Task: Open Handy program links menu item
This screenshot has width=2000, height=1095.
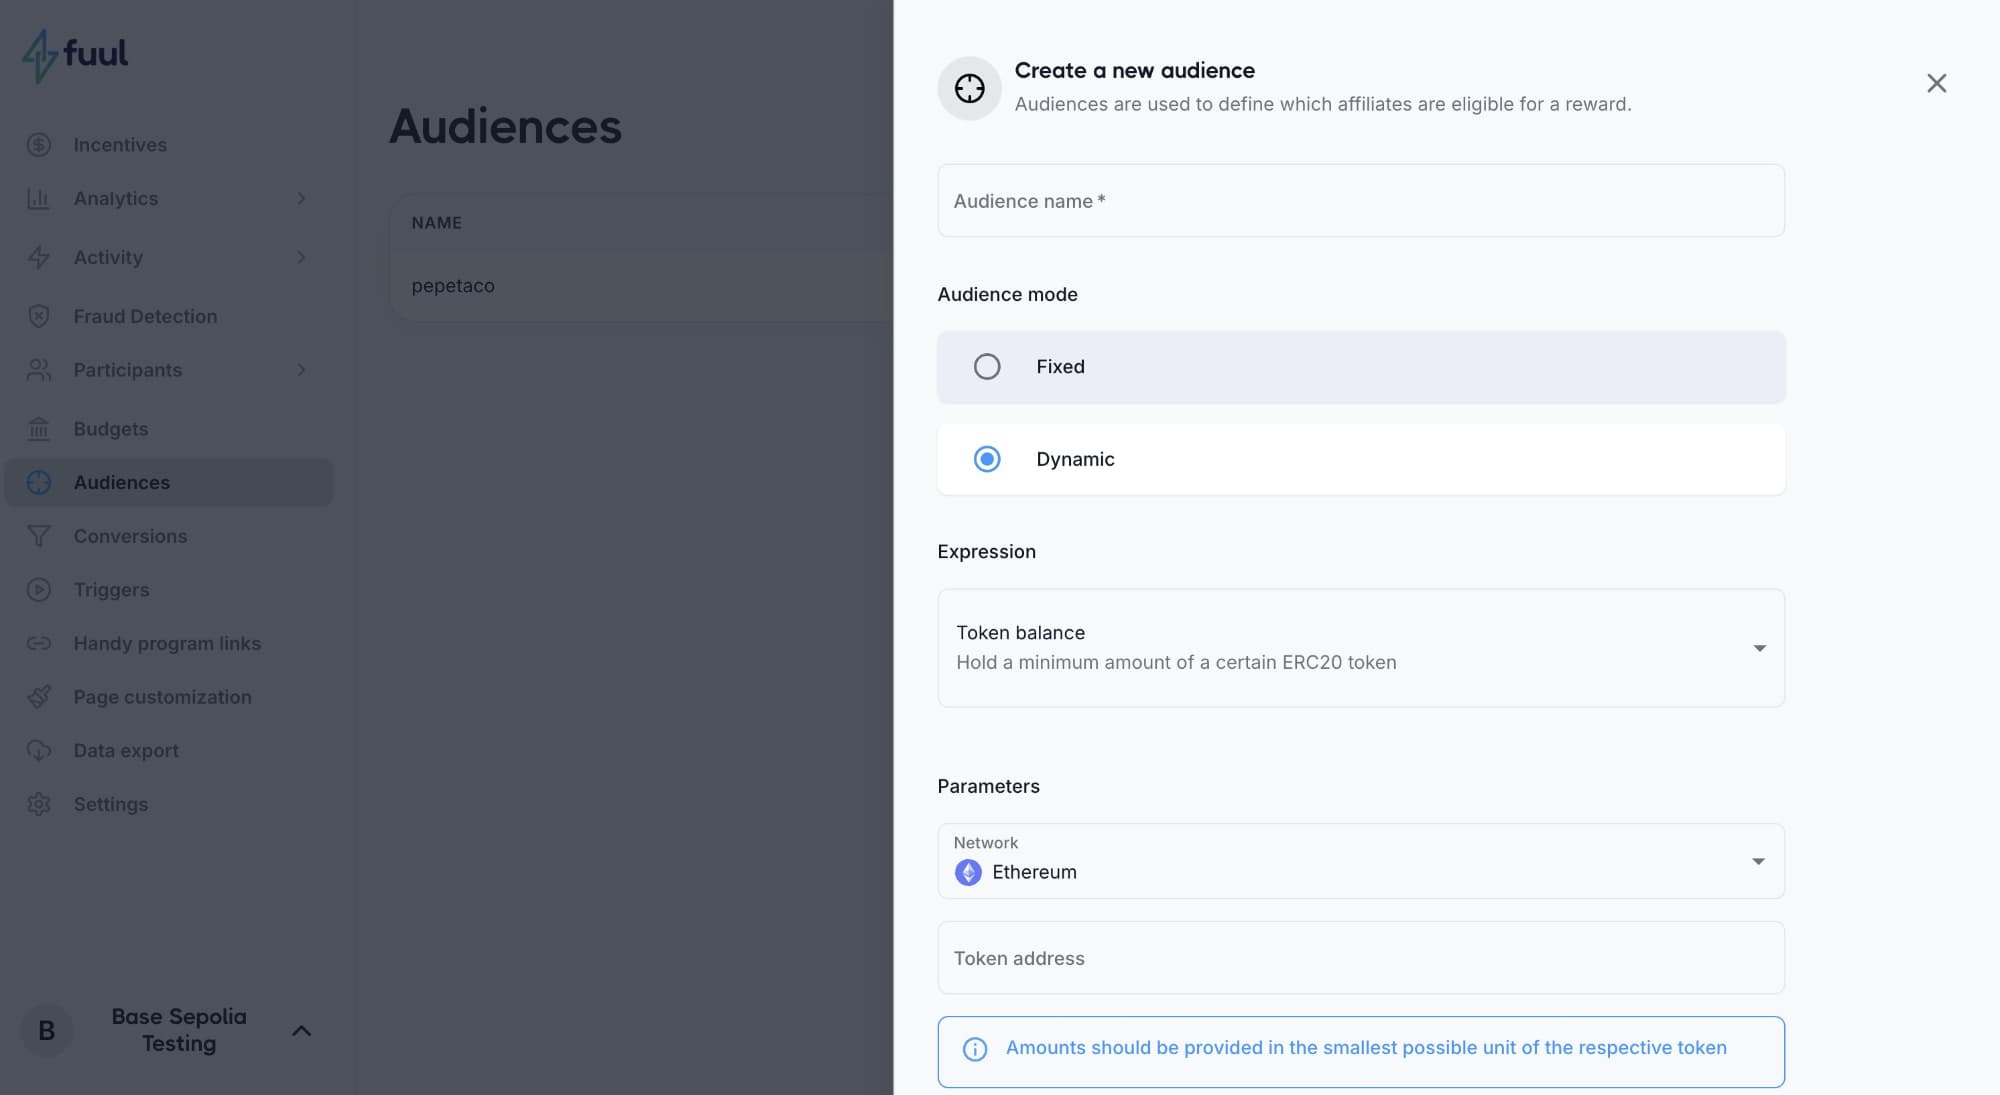Action: click(x=167, y=643)
